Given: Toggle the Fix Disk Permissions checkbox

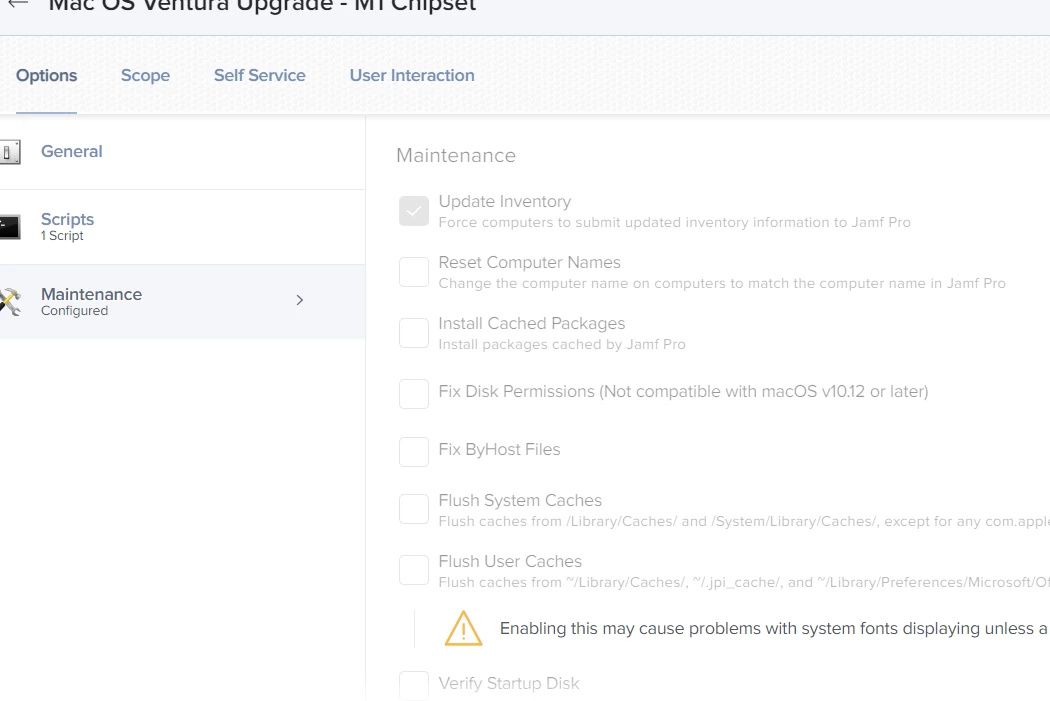Looking at the screenshot, I should (x=414, y=394).
